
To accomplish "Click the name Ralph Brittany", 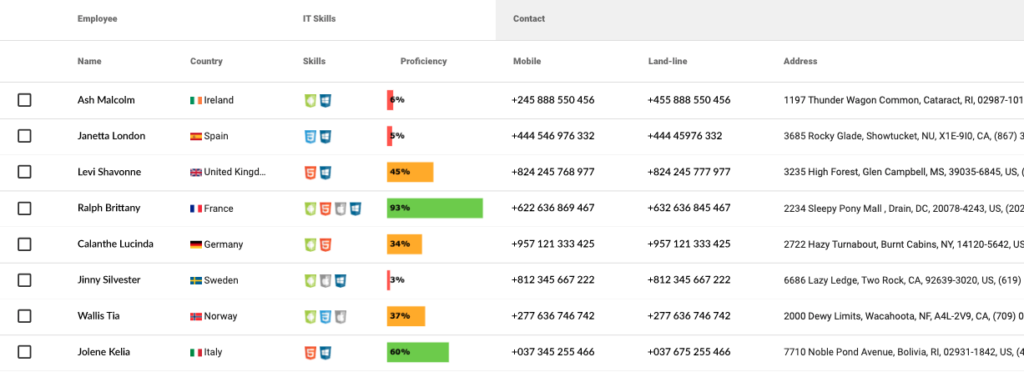I will click(108, 208).
